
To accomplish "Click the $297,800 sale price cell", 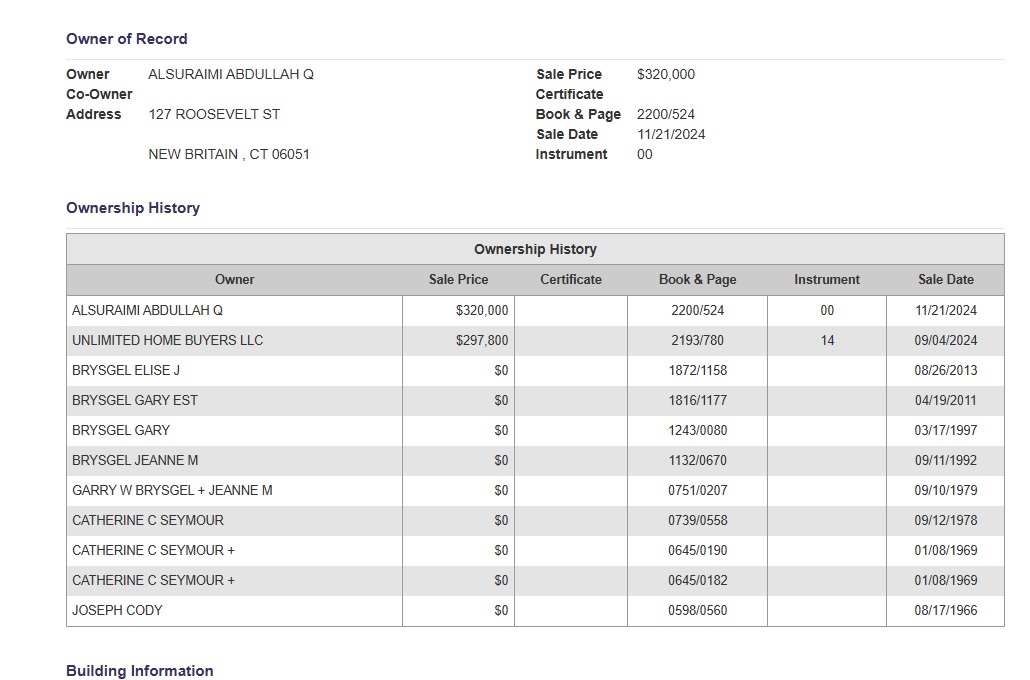I will [x=481, y=341].
